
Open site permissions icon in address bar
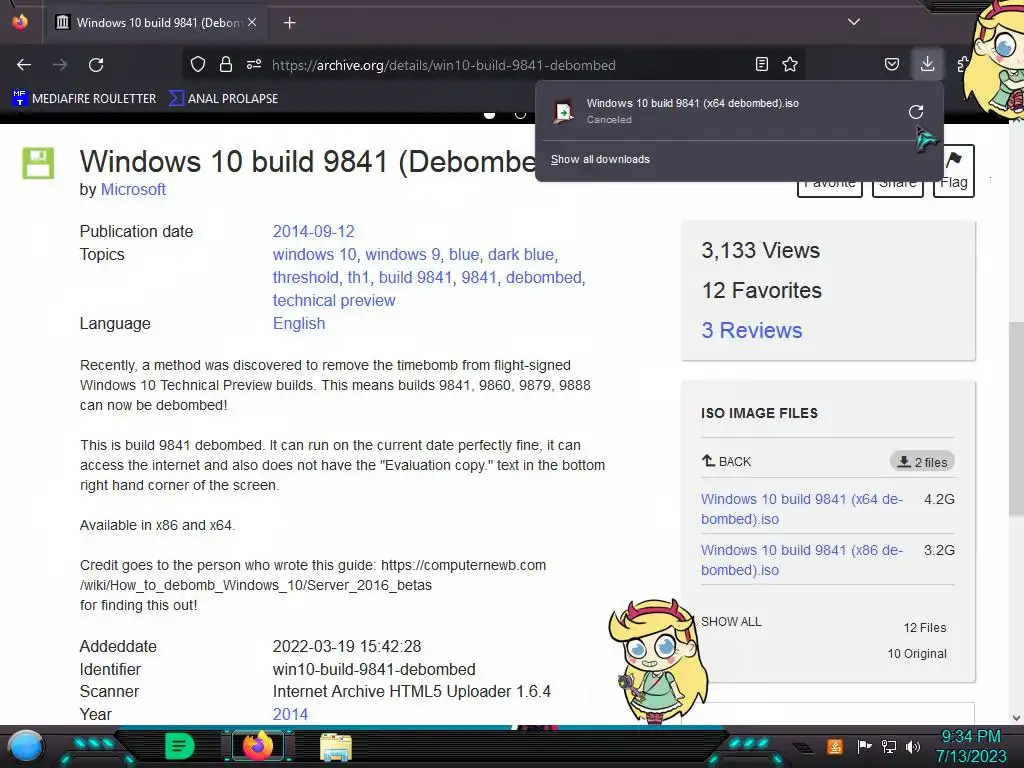pos(254,64)
